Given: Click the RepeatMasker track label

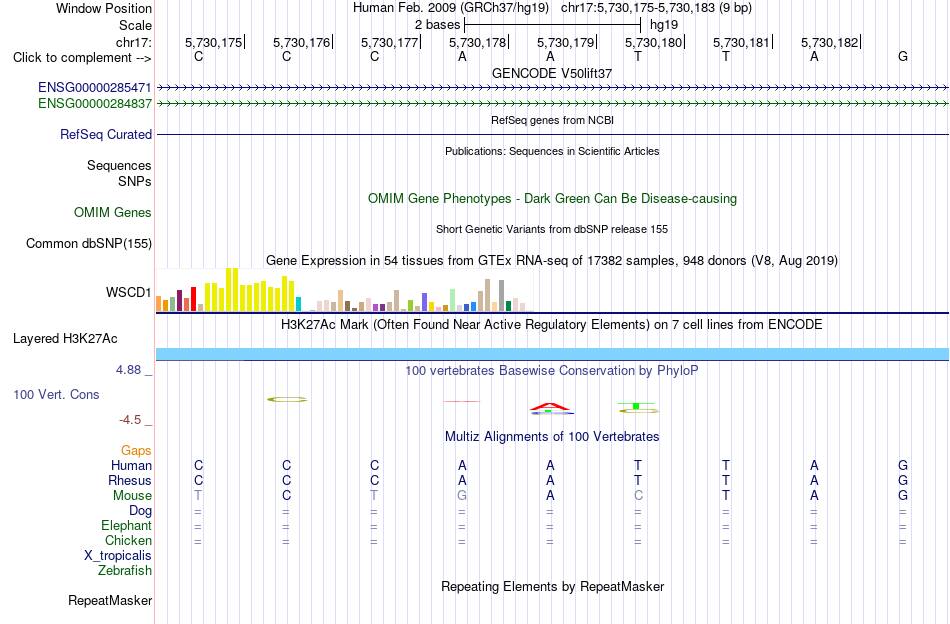Looking at the screenshot, I should click(110, 601).
